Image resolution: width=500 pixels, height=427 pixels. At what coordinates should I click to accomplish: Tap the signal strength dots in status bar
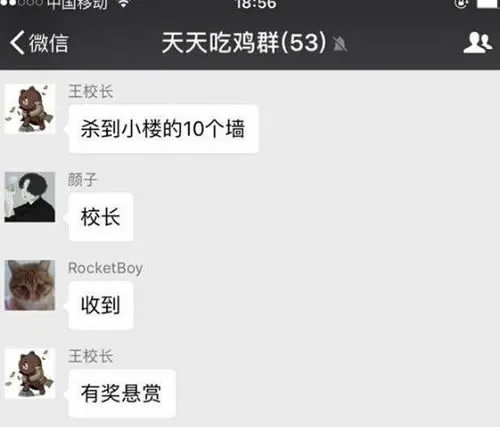click(x=21, y=3)
